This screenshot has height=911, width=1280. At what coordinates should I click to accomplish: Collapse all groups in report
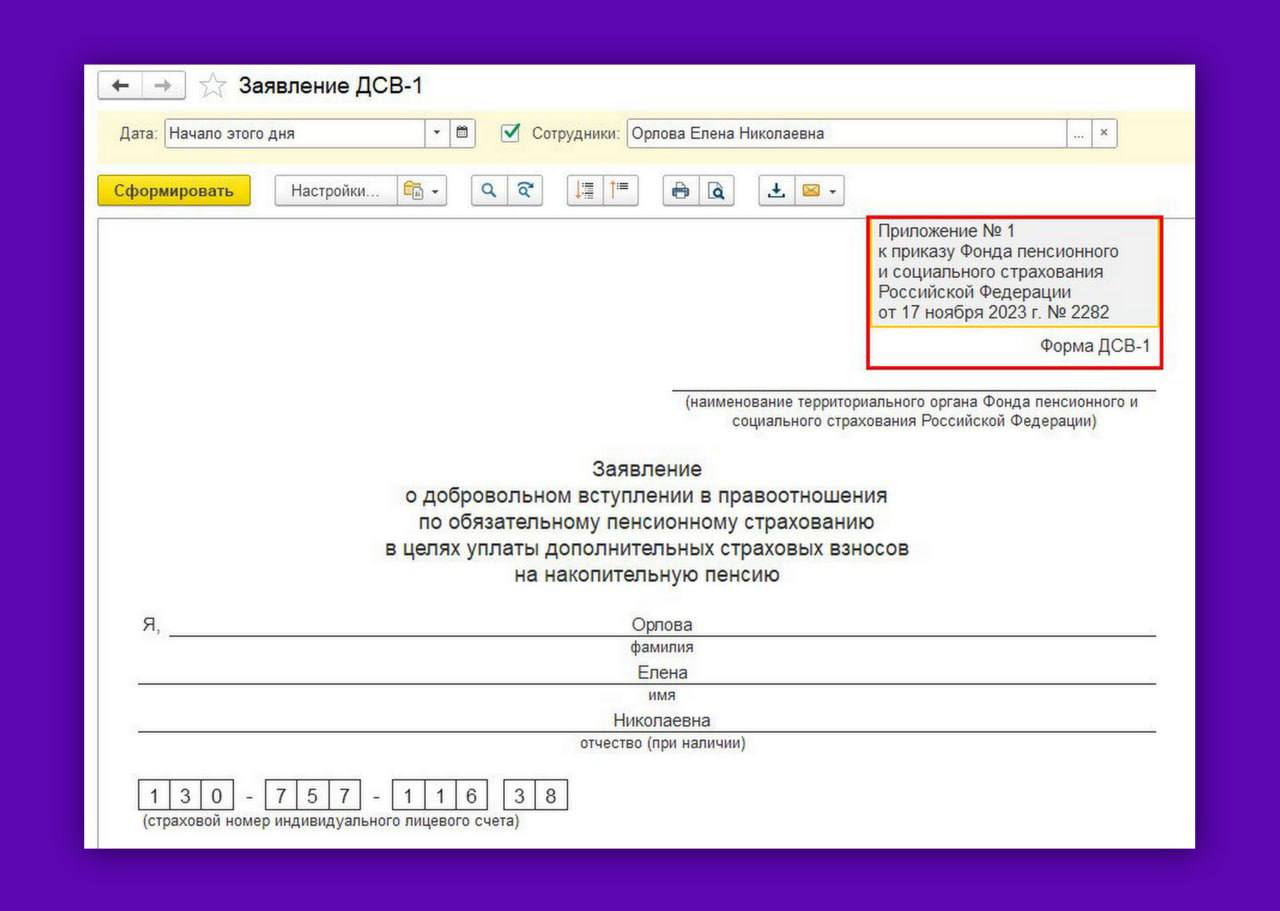point(621,191)
